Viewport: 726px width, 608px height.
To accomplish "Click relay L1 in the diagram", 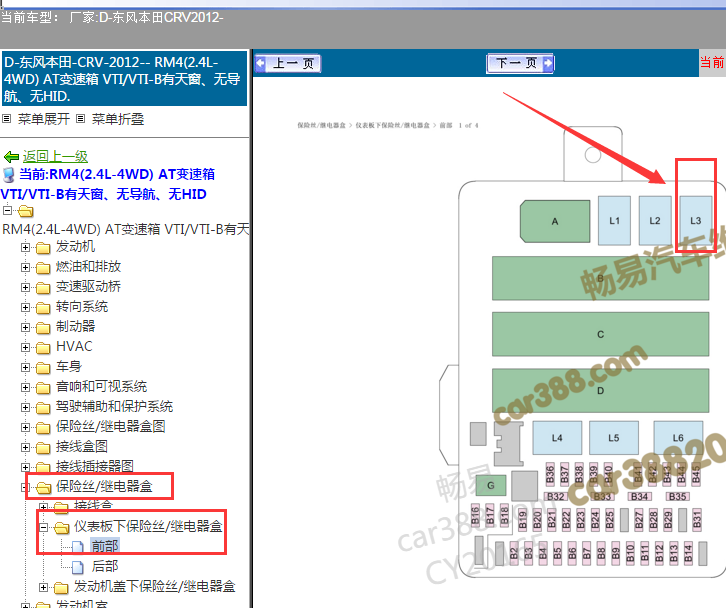I will click(x=614, y=220).
